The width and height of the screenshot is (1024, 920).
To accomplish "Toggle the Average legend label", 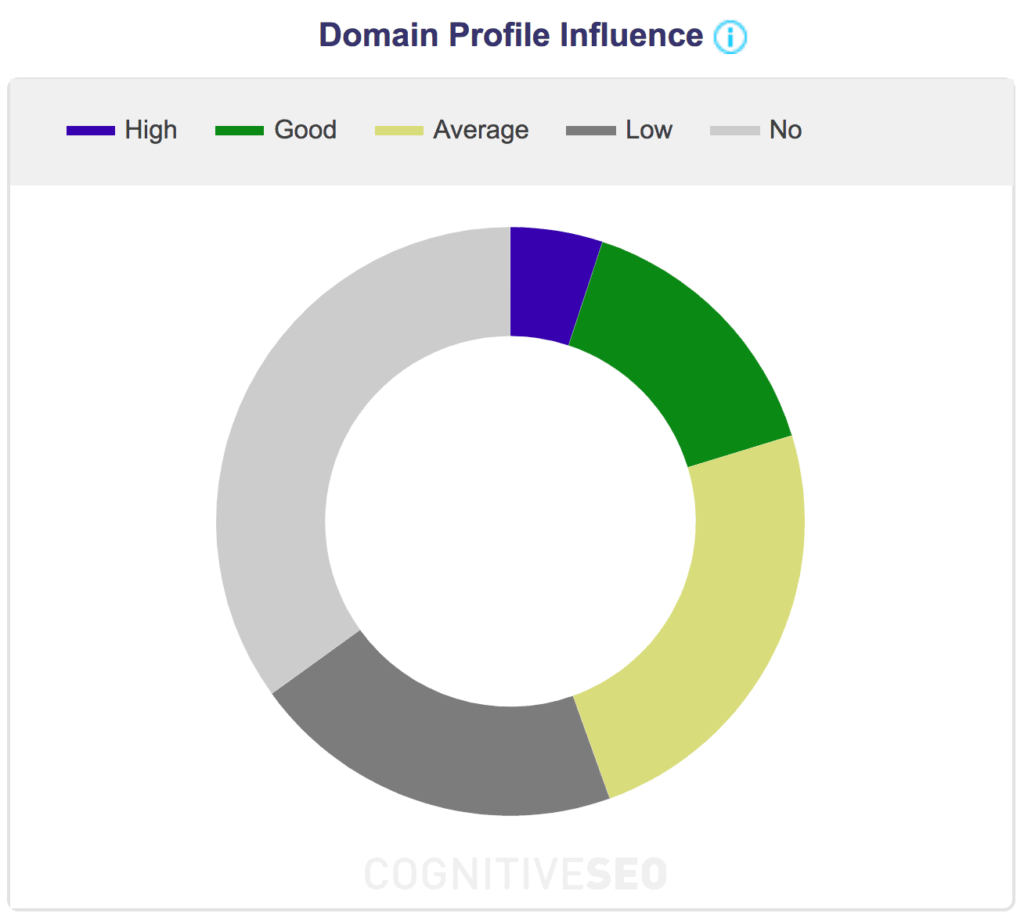I will [x=480, y=130].
